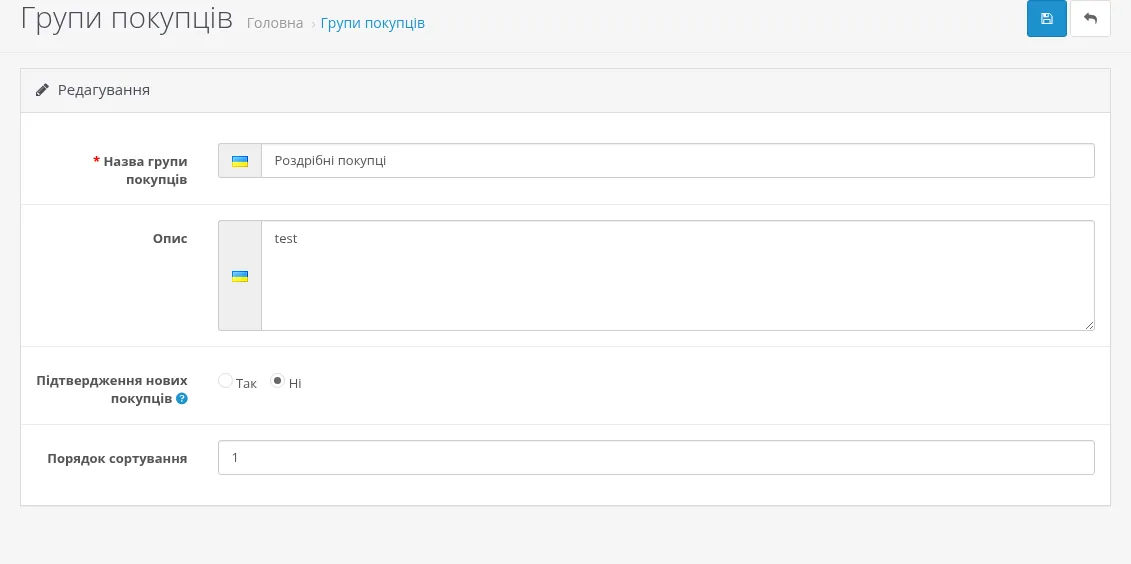The image size is (1131, 564).
Task: Open the Групи покупців breadcrumb link
Action: (372, 23)
